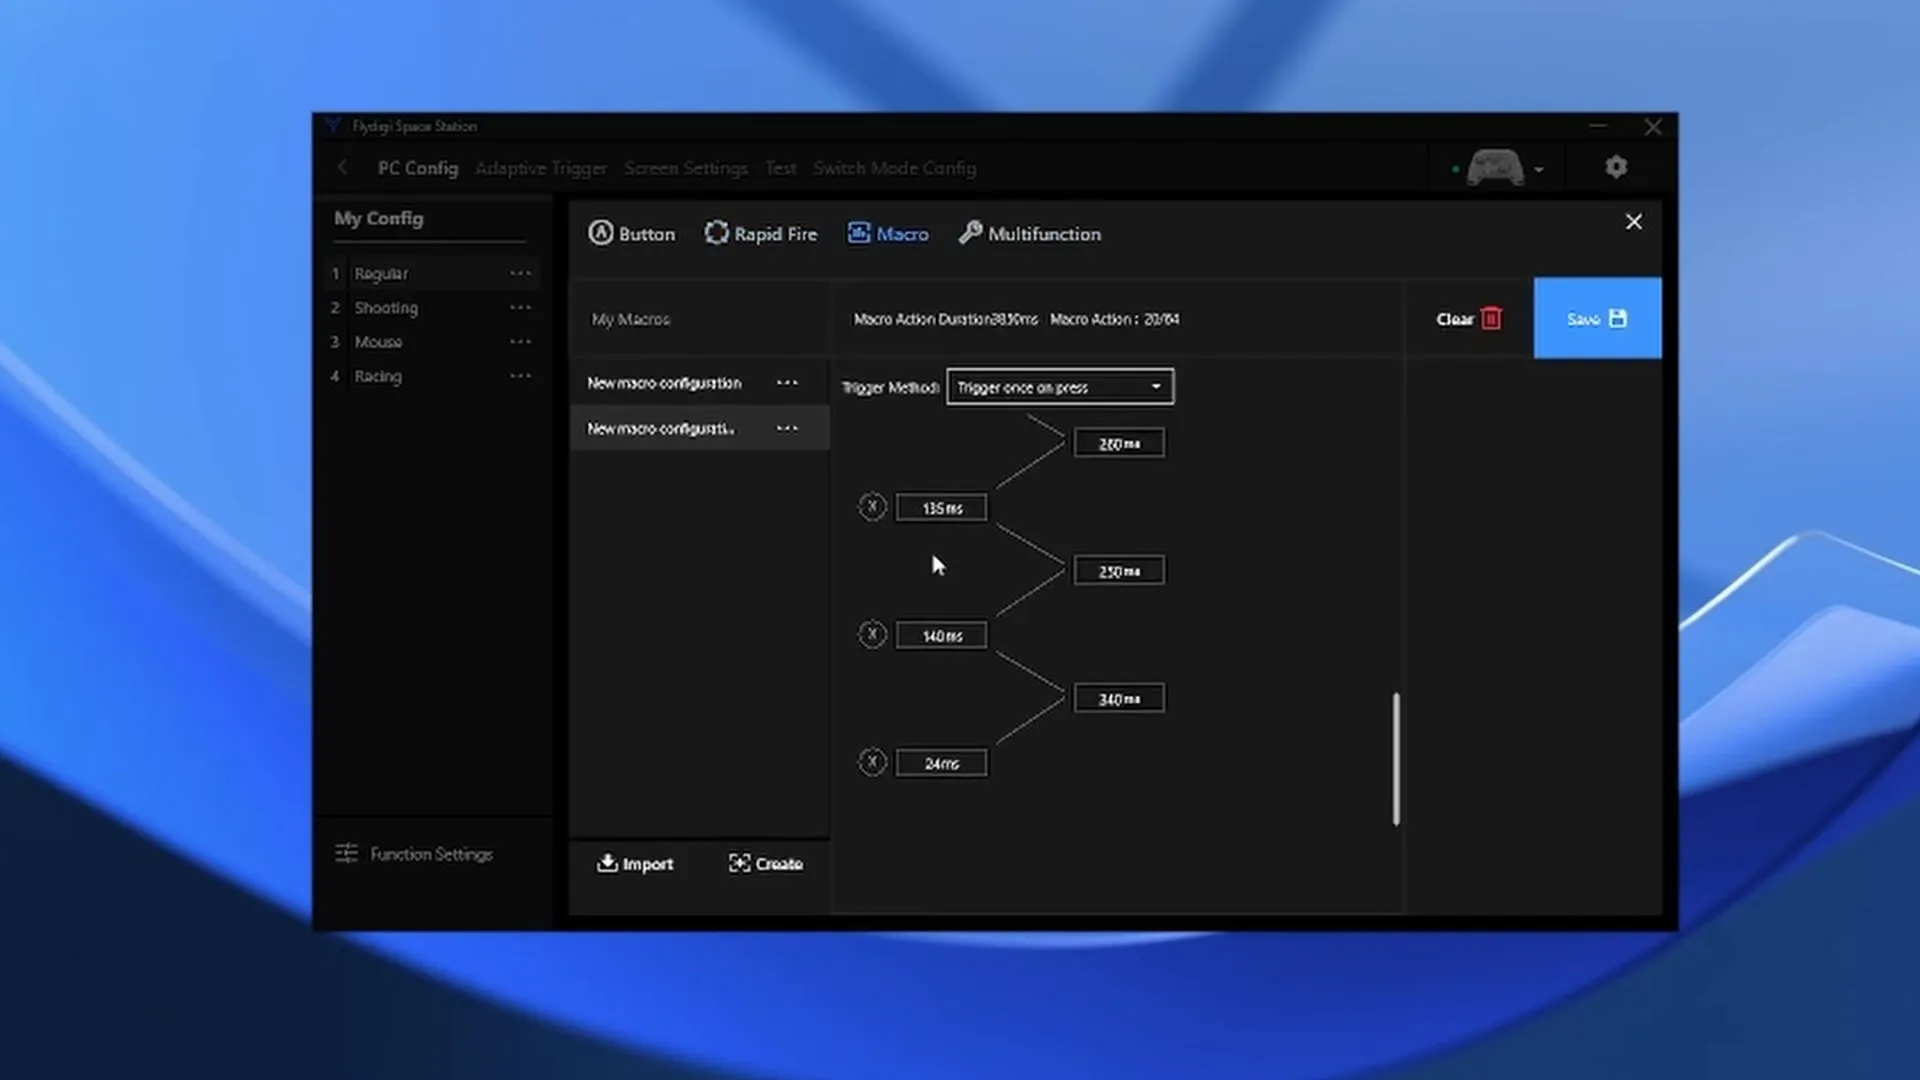Screen dimensions: 1920x1080
Task: Open the settings gear
Action: coord(1616,167)
